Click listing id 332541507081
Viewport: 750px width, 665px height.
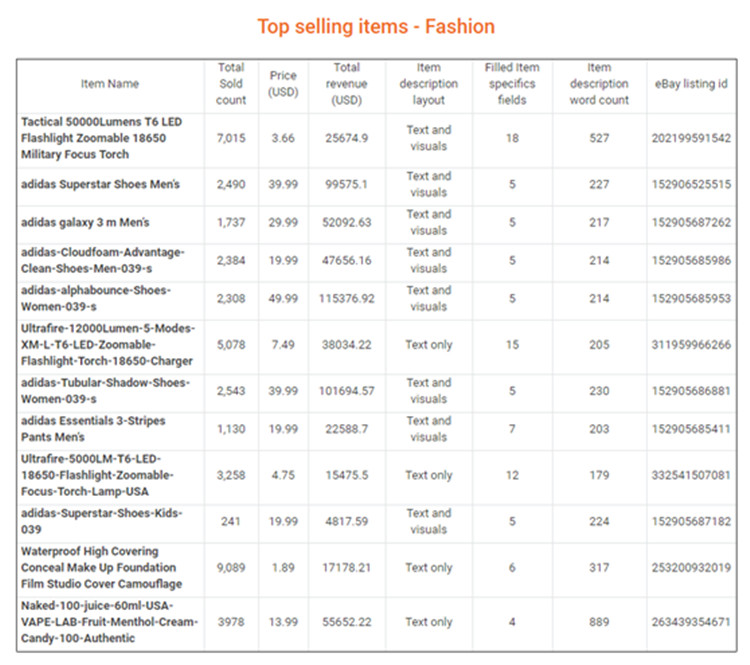coord(691,476)
